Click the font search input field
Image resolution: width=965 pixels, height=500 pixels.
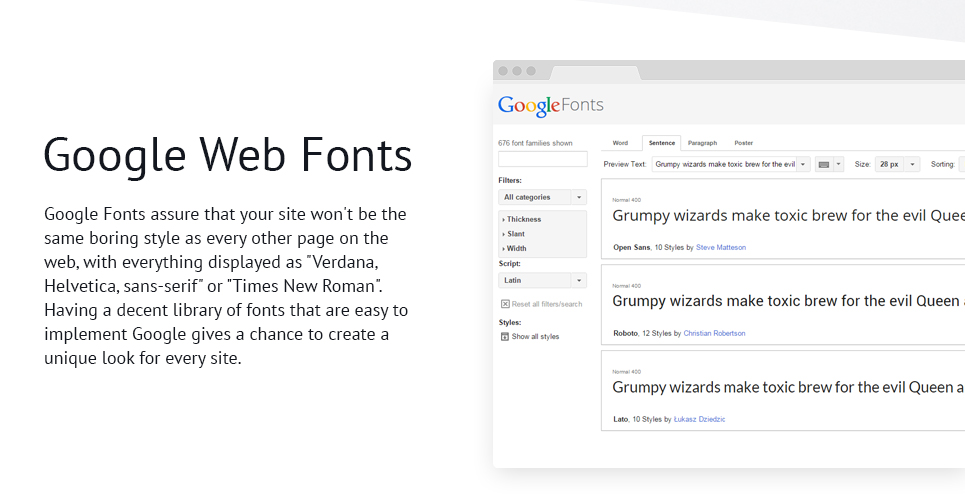tap(542, 159)
